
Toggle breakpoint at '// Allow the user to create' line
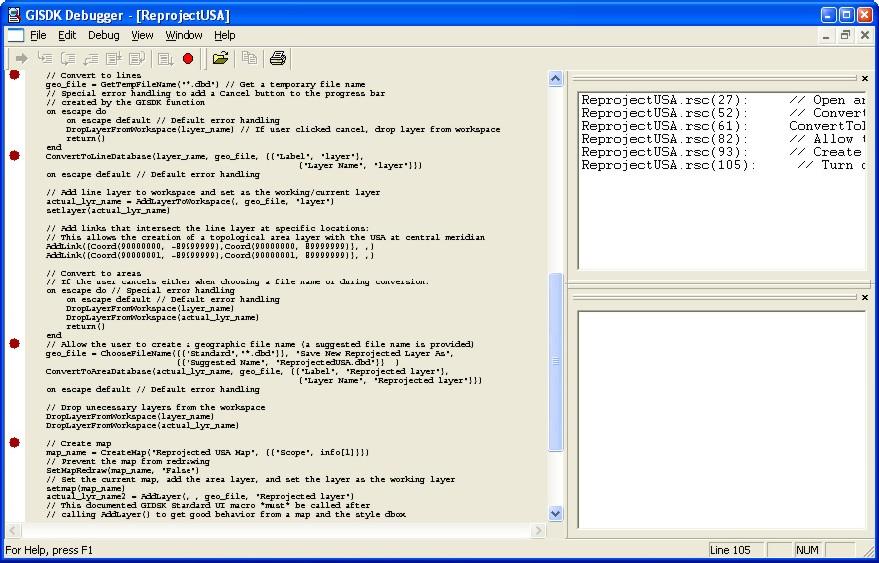click(15, 343)
